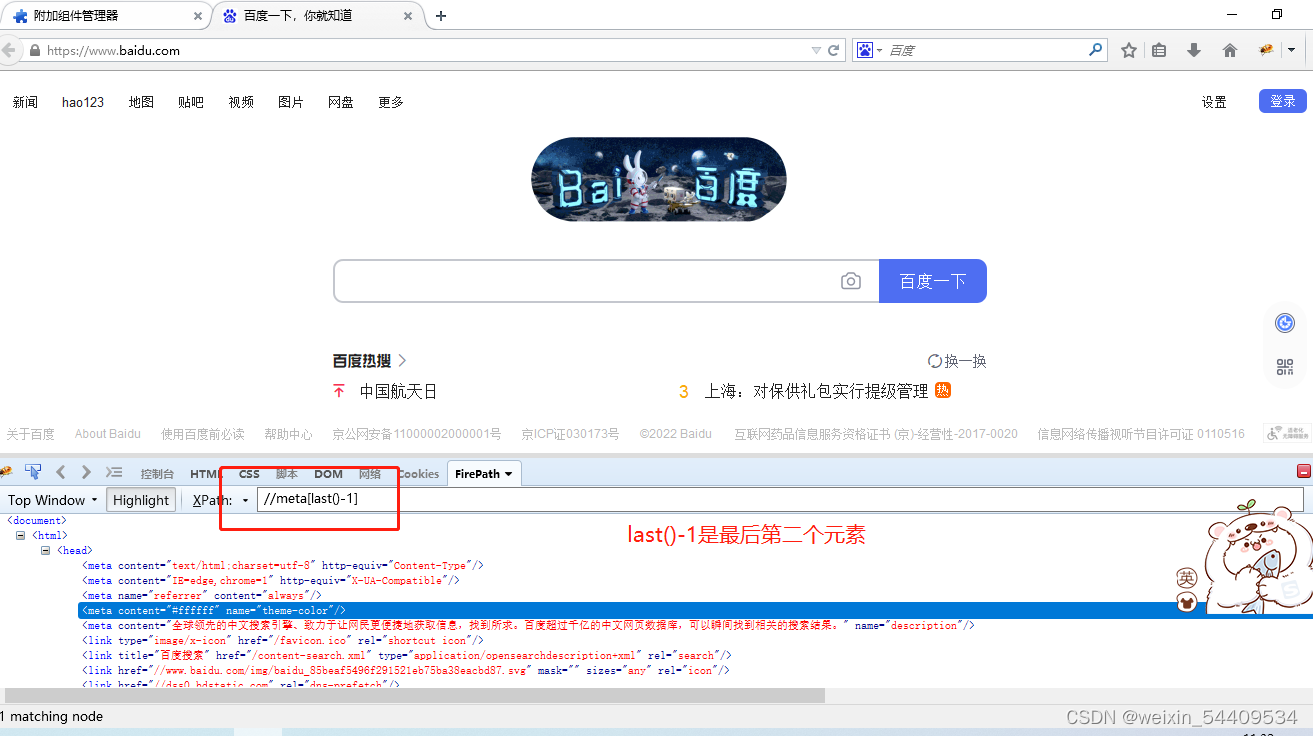Click the "1 matching node" status text

point(52,716)
